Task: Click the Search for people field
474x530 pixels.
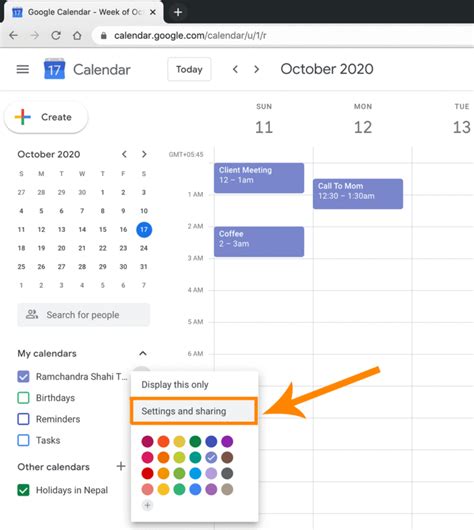Action: 84,315
